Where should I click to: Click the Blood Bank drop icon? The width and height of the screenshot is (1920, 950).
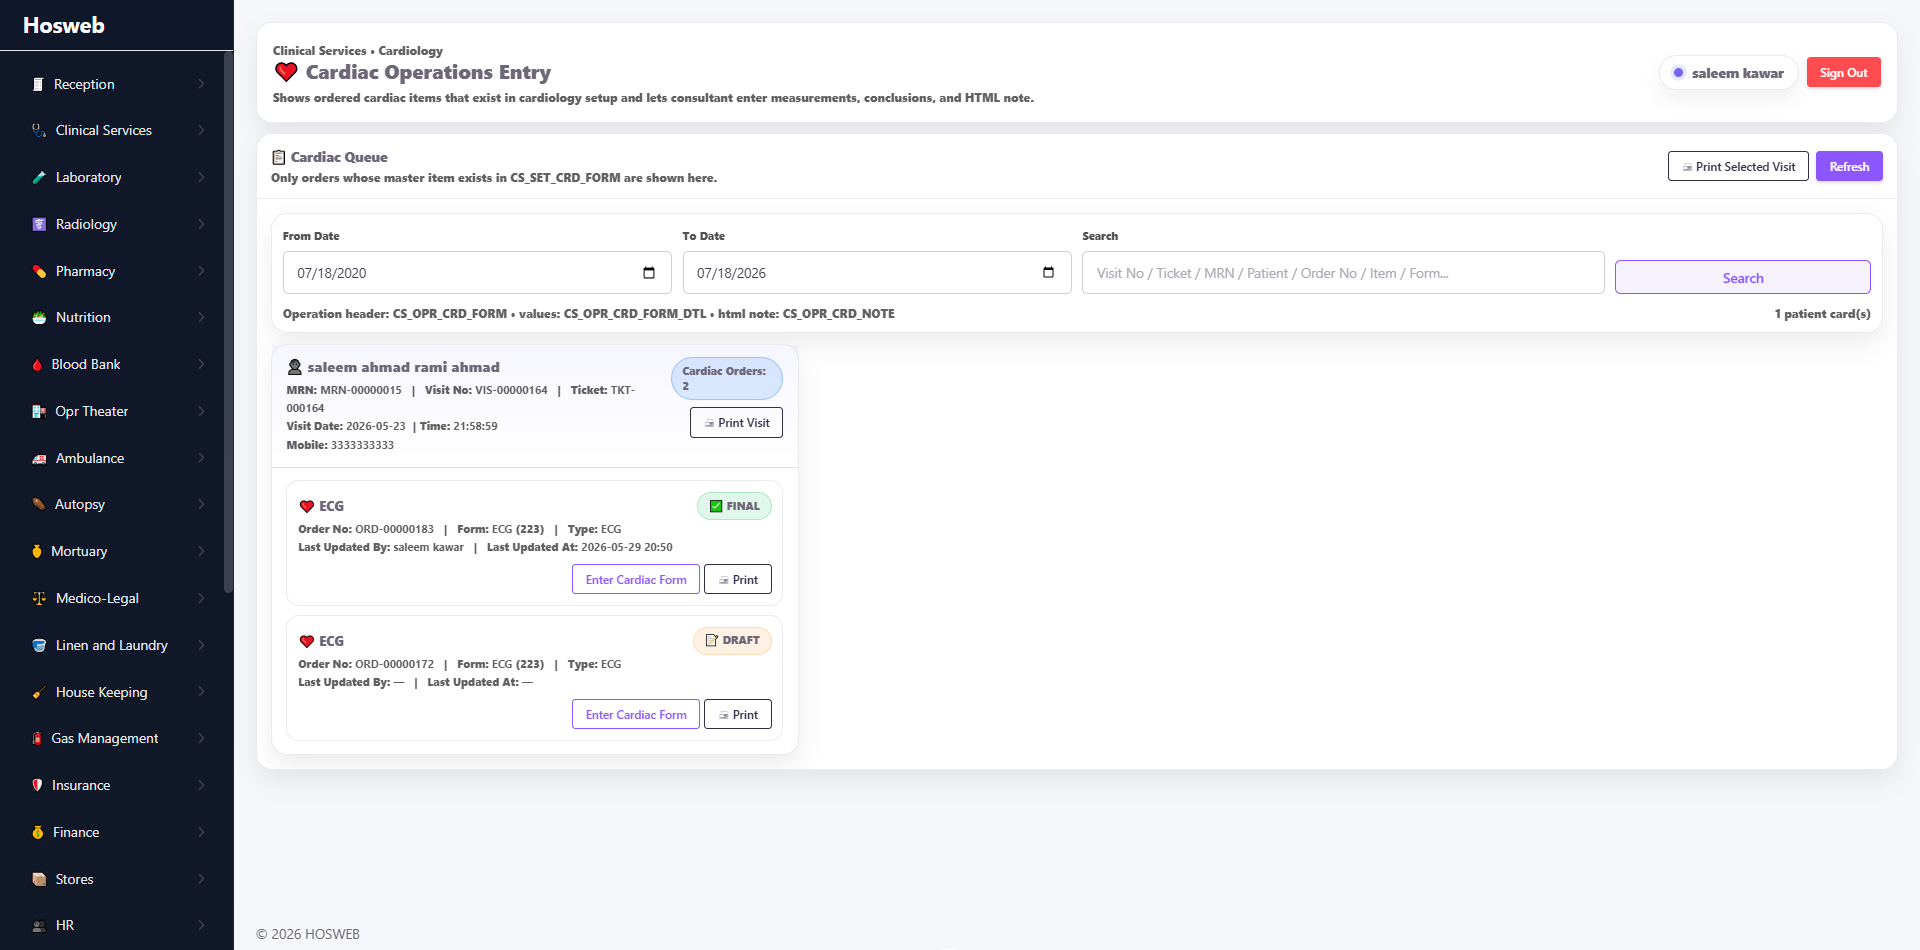(x=37, y=364)
